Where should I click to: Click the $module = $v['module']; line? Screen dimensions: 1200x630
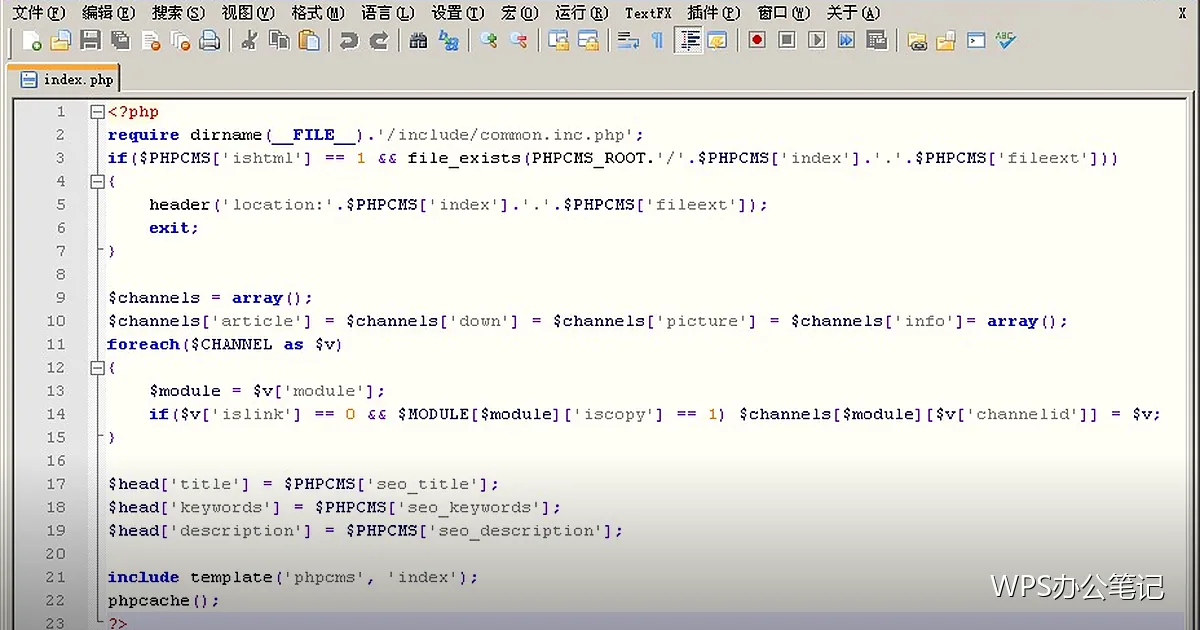click(267, 391)
